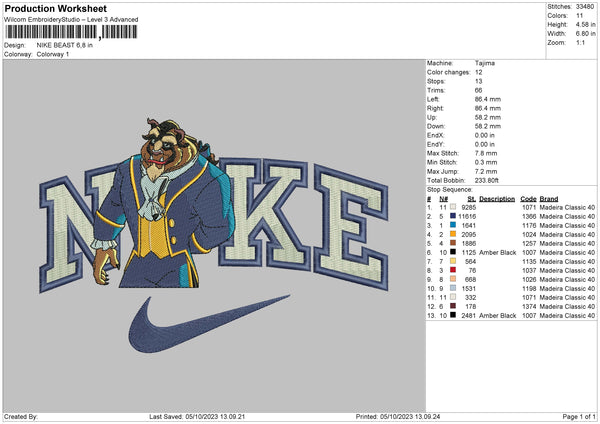
Task: Click the Code column header
Action: point(528,199)
